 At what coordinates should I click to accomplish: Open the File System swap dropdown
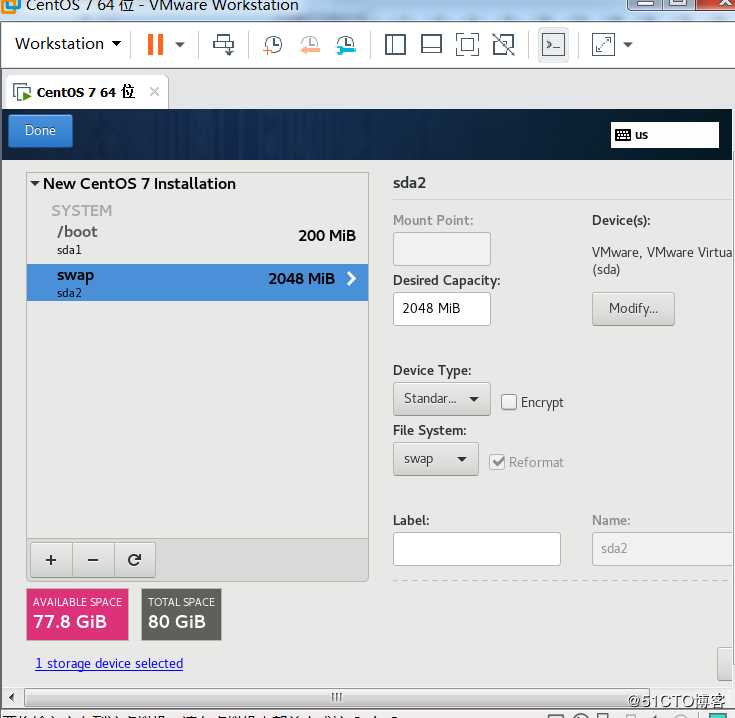pyautogui.click(x=436, y=459)
